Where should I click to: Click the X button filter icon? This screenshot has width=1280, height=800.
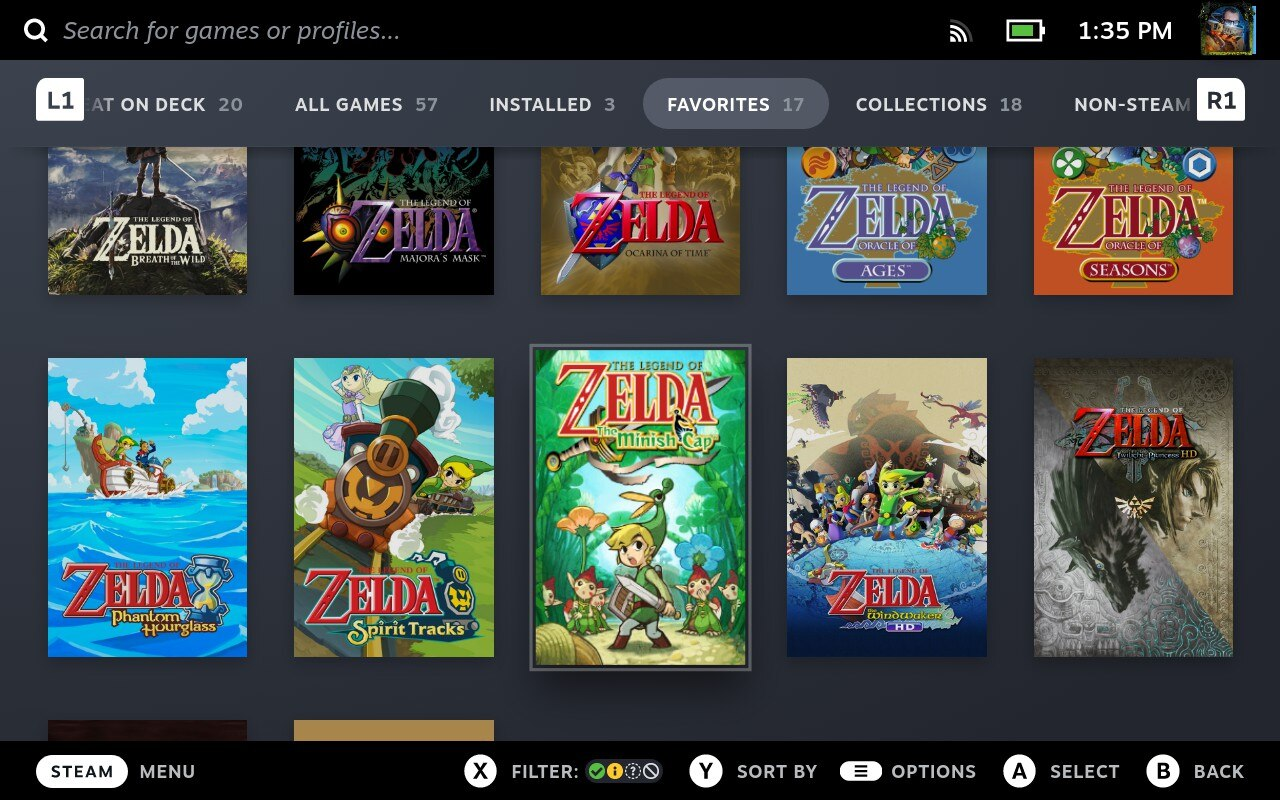coord(481,771)
